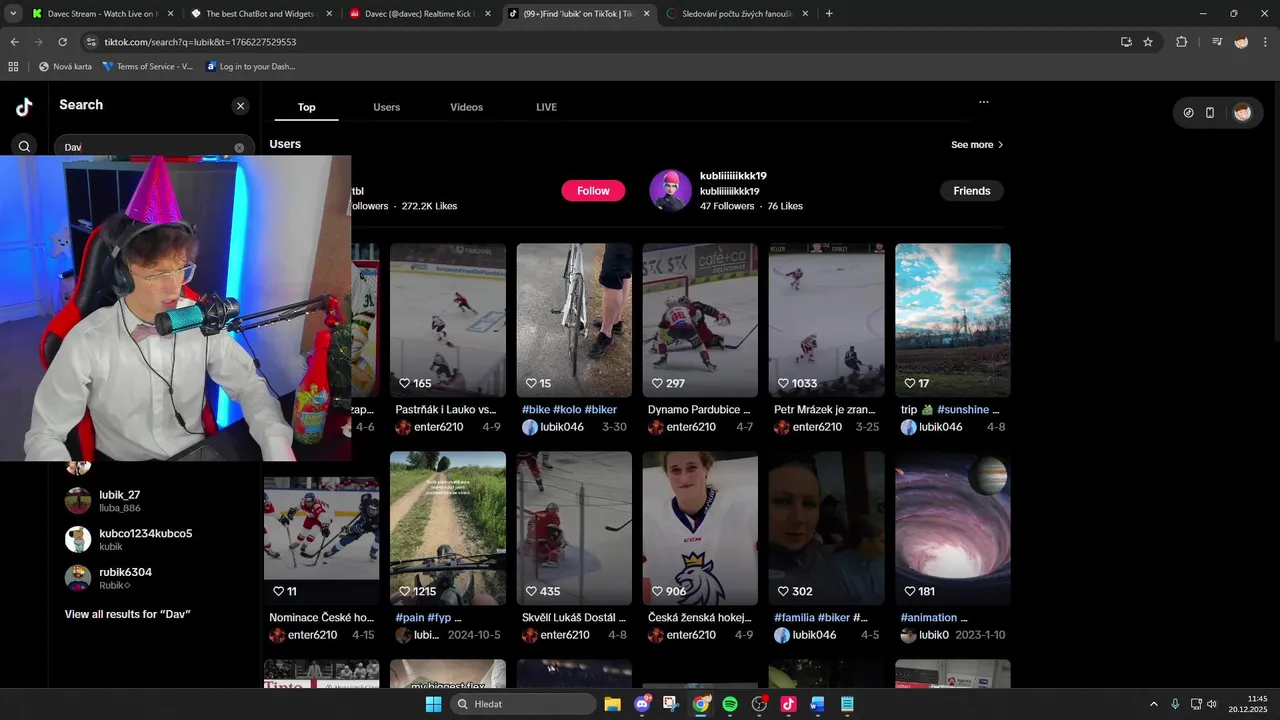Open the Nová karta bookmark
1280x720 pixels.
pyautogui.click(x=65, y=67)
